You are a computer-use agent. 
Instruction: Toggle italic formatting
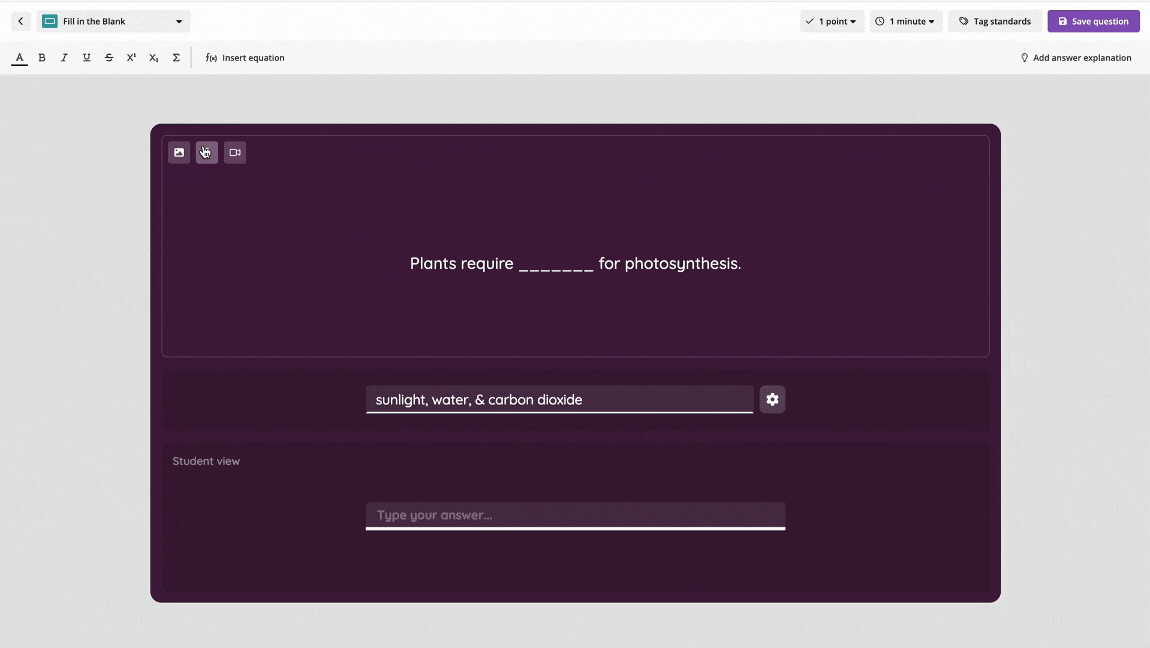(65, 58)
